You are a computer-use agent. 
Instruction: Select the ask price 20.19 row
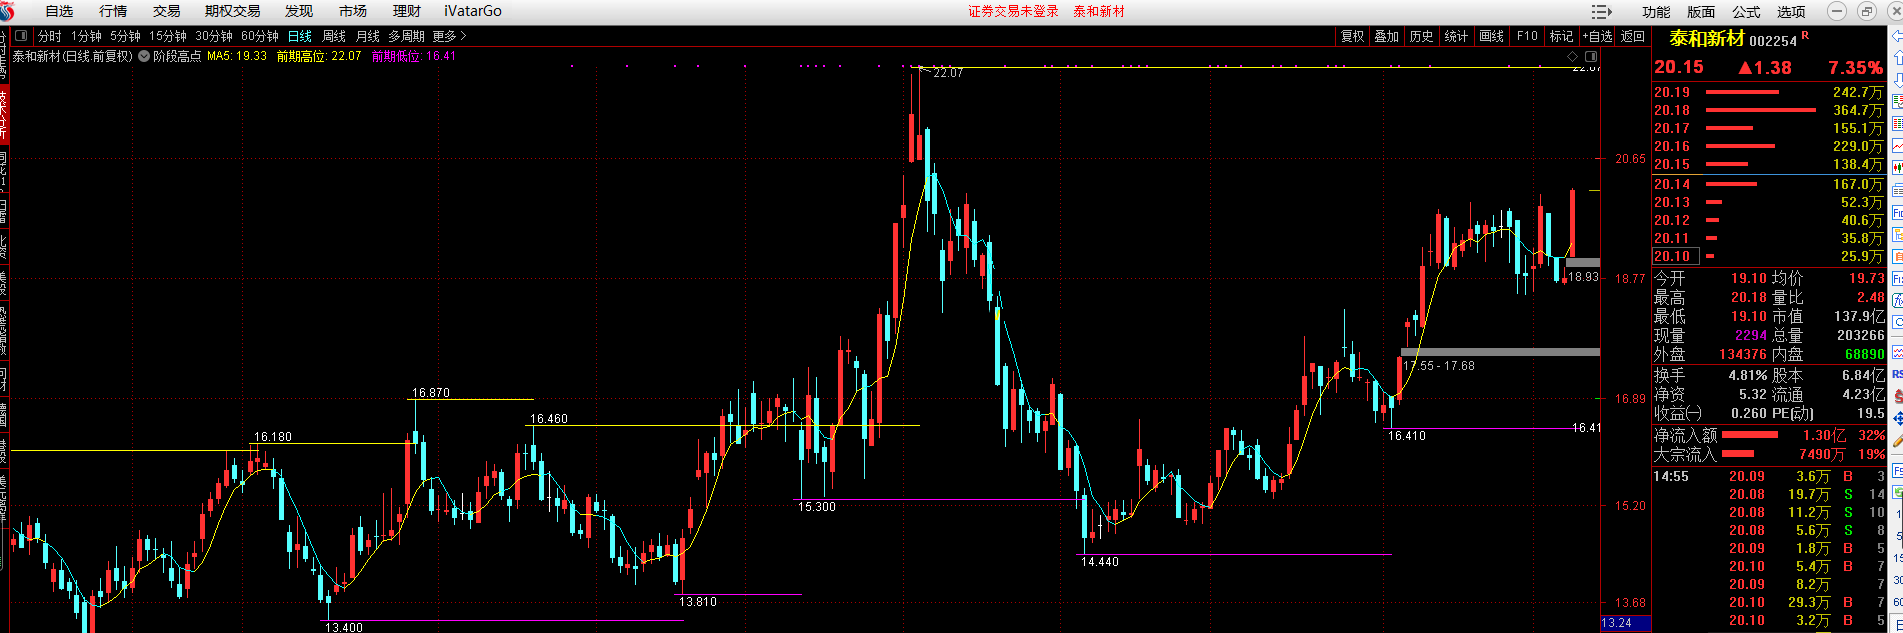pyautogui.click(x=1768, y=92)
